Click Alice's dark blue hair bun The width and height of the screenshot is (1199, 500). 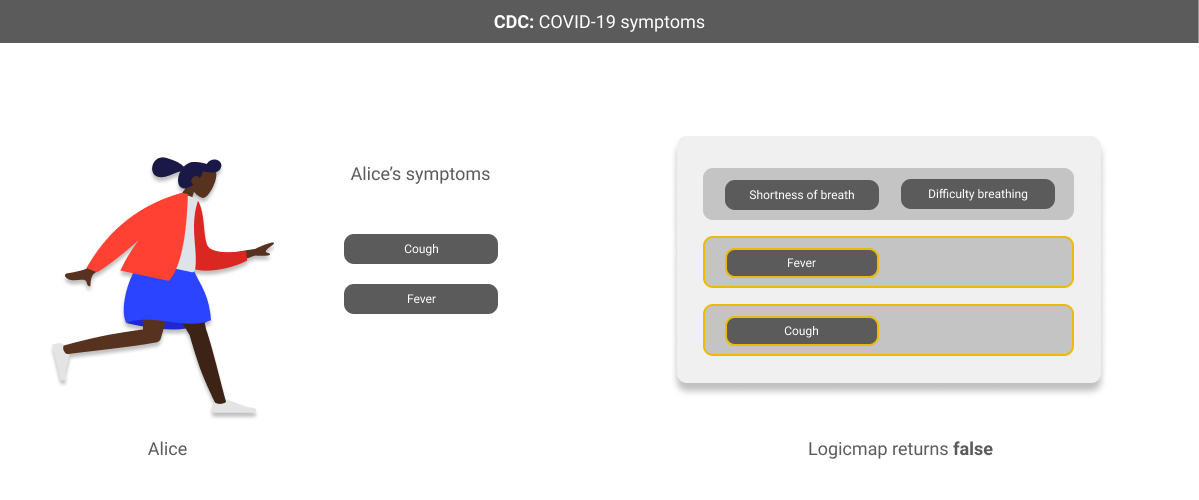pos(163,166)
